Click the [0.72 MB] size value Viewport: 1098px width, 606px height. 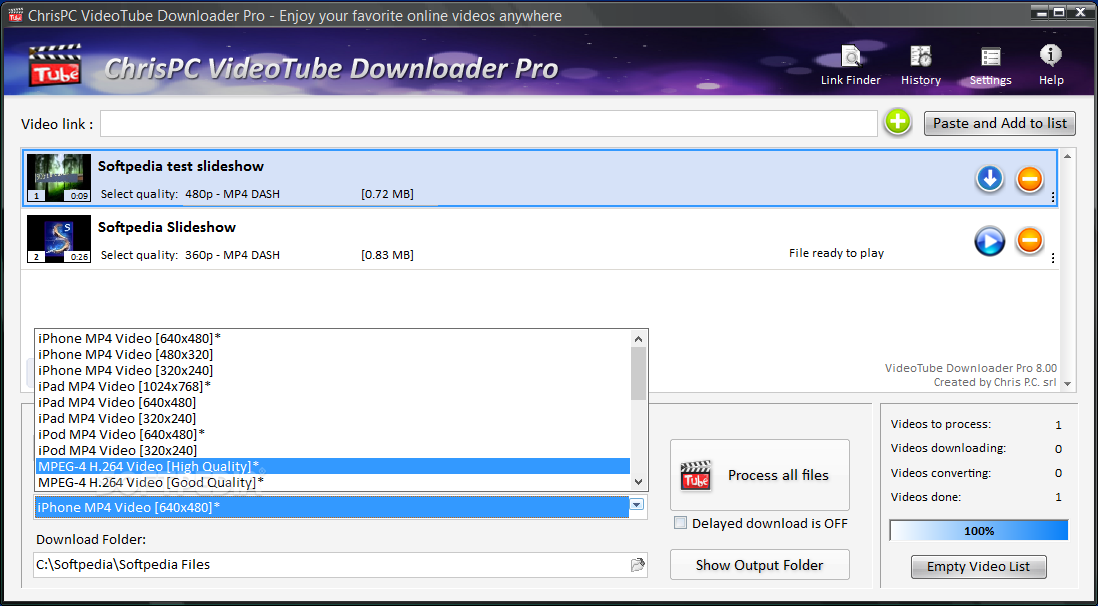click(387, 194)
